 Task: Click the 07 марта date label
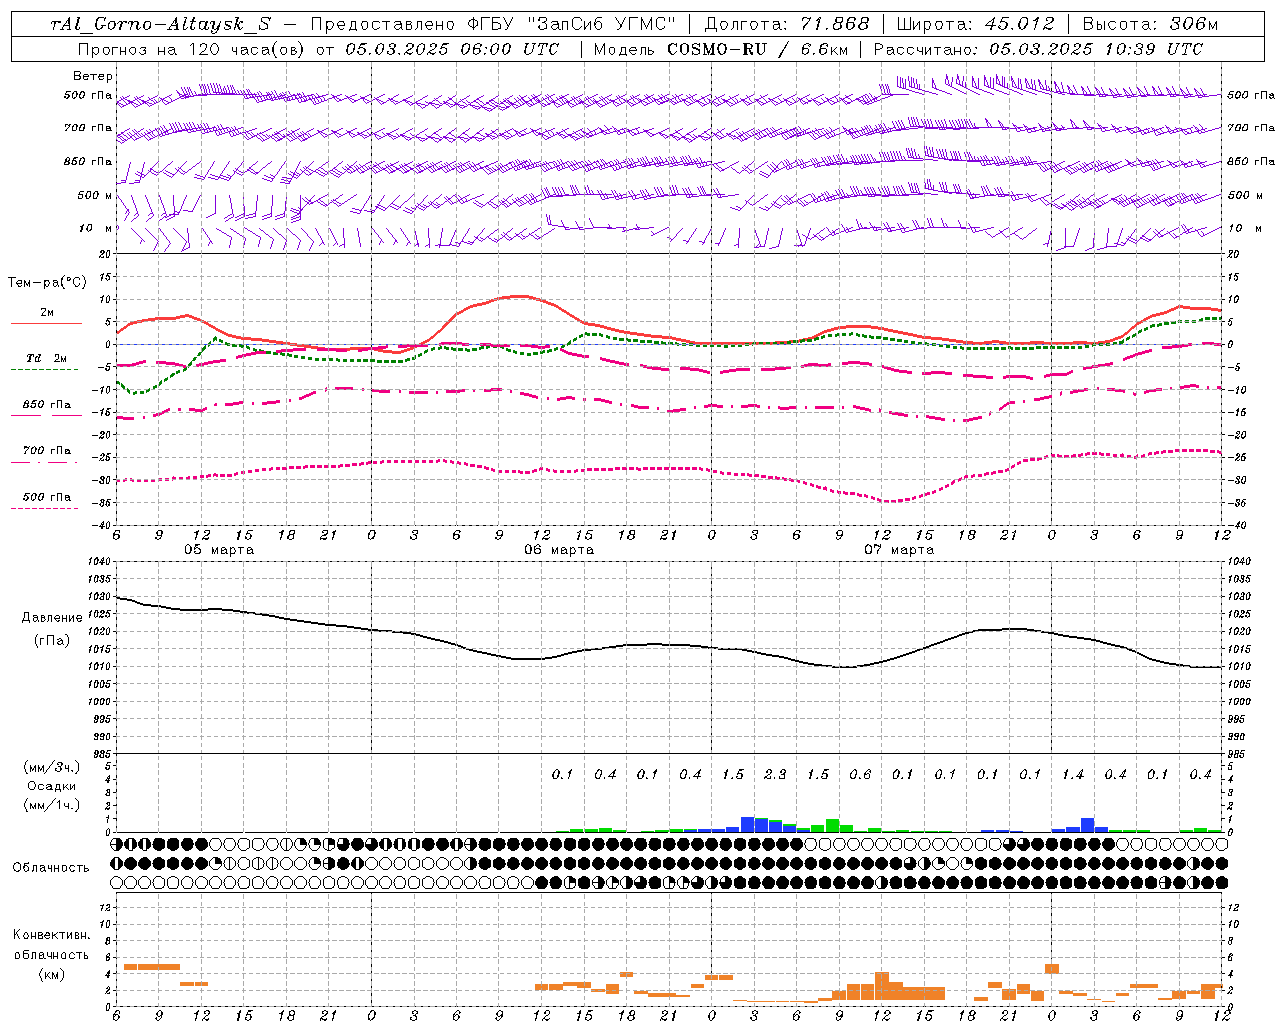899,550
